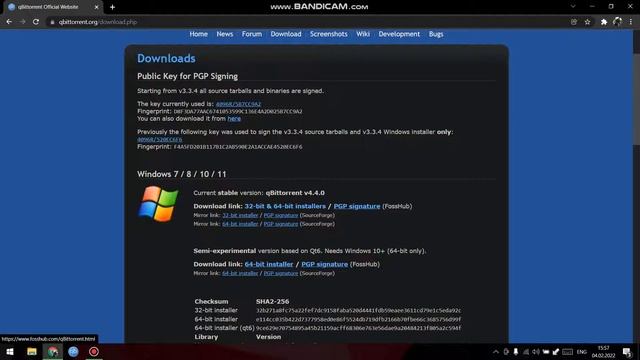Screen dimensions: 640x360
Task: Open the blue globe taskbar app
Action: click(x=73, y=352)
